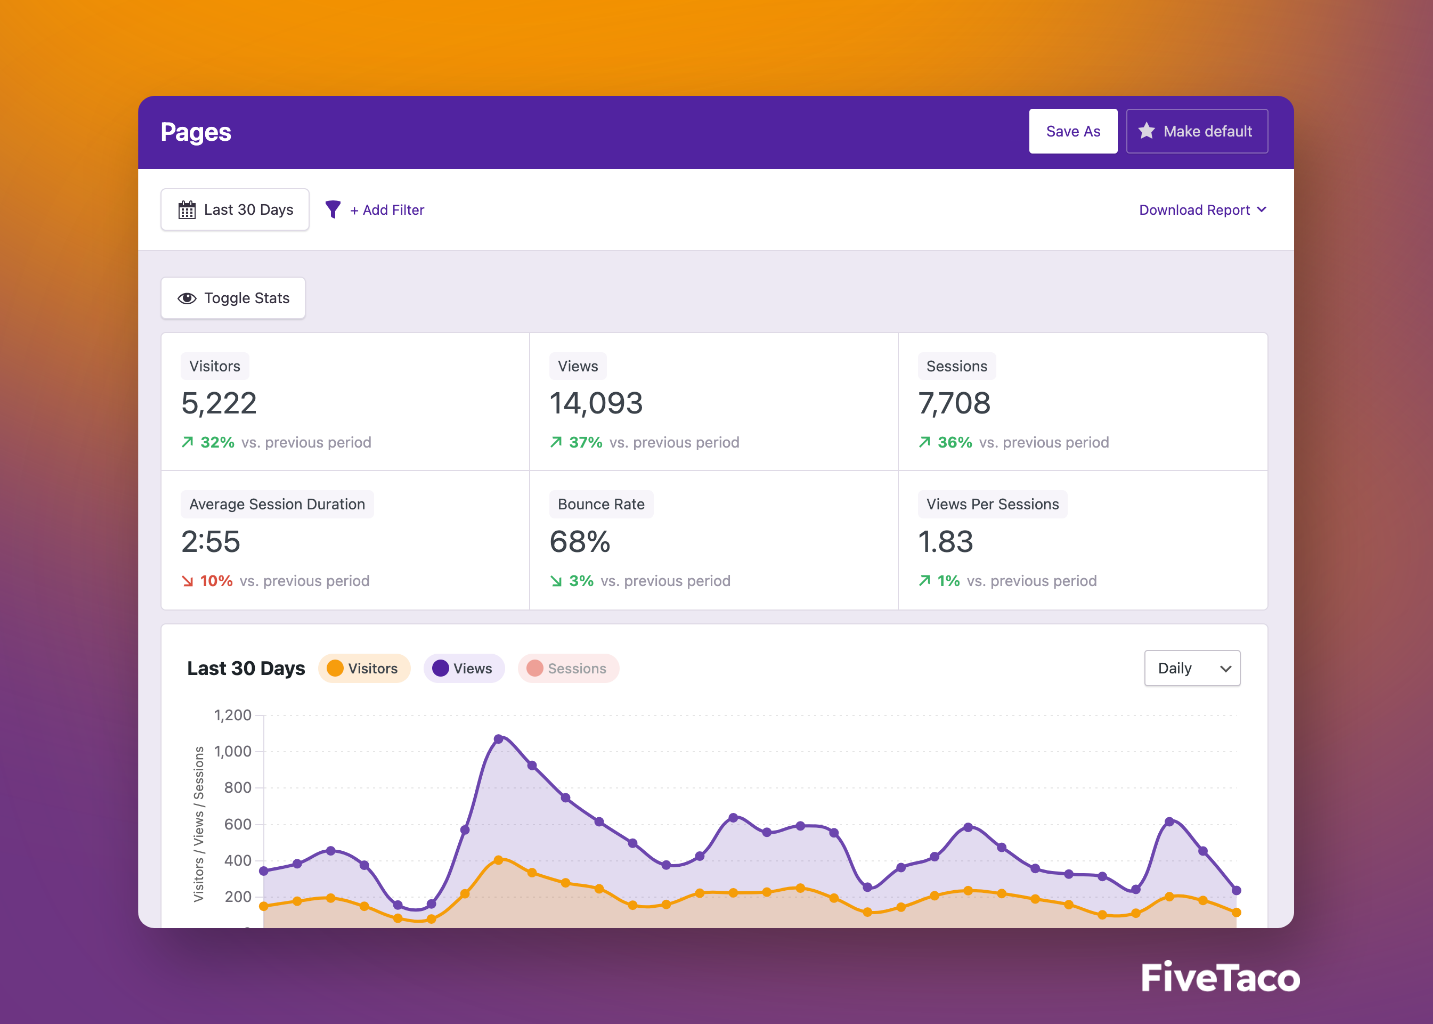Open the Last 30 Days date picker
Screen dimensions: 1433x1024
[235, 210]
